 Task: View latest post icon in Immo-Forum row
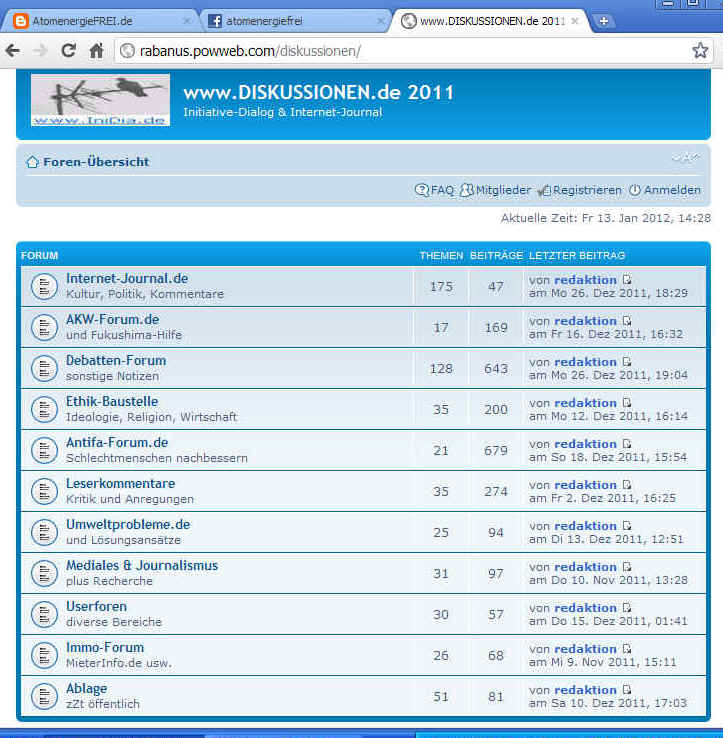tap(627, 648)
